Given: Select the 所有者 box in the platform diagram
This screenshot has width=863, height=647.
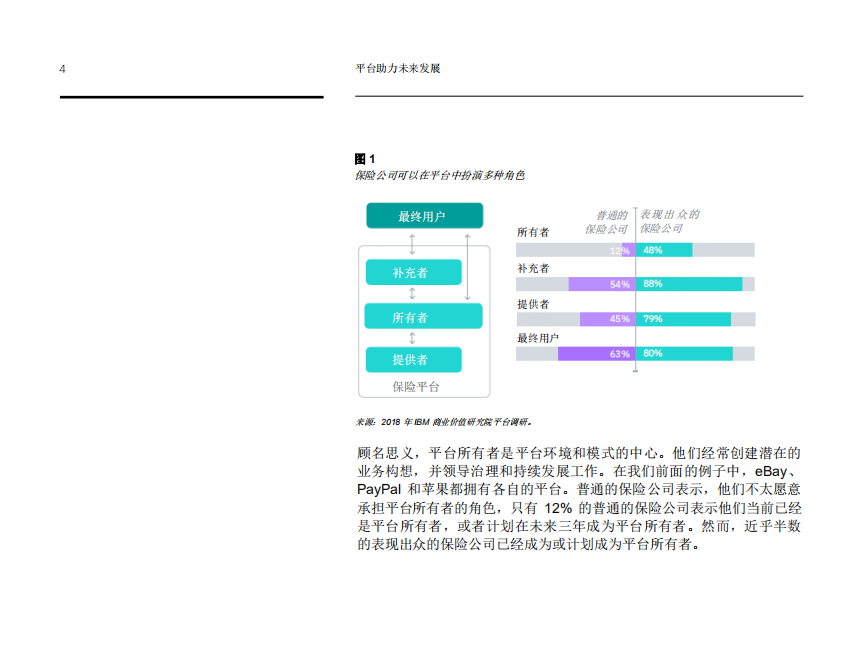Looking at the screenshot, I should [422, 316].
